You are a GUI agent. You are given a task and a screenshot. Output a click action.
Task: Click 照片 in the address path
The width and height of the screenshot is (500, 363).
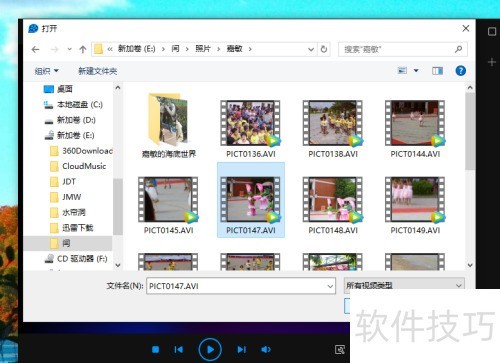(203, 49)
